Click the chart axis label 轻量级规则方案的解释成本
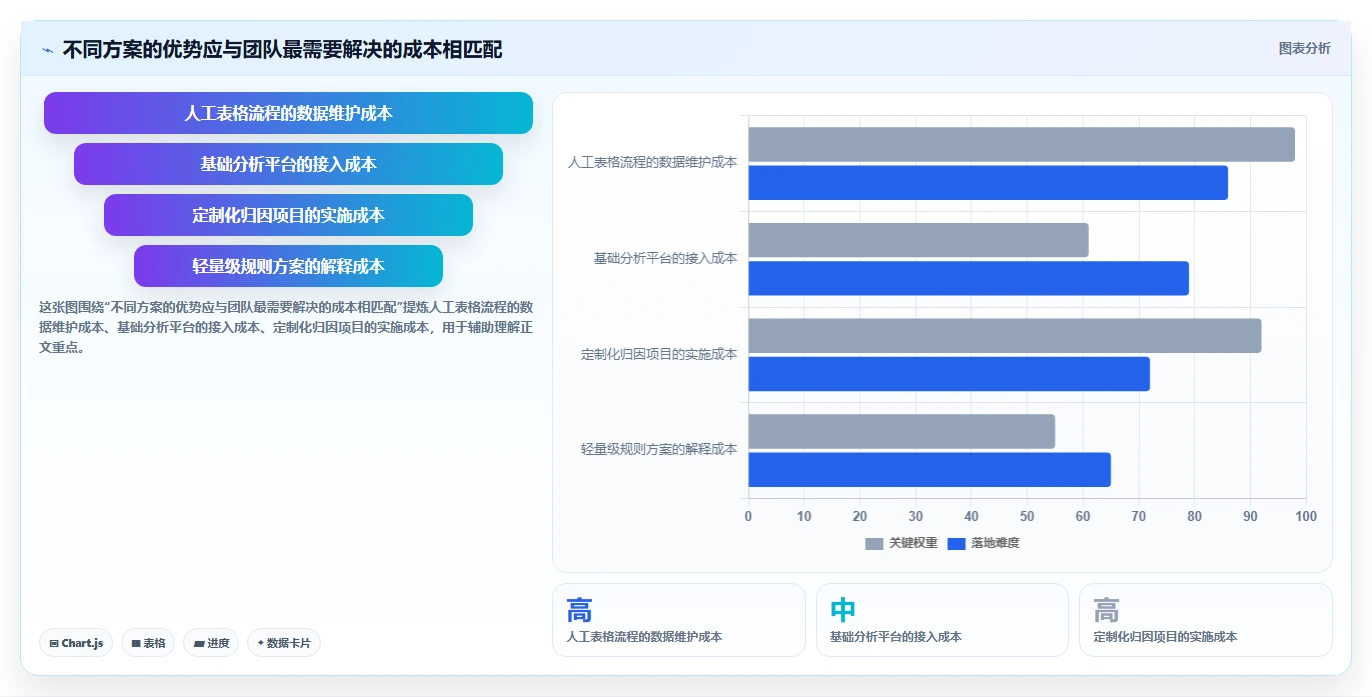 tap(659, 449)
